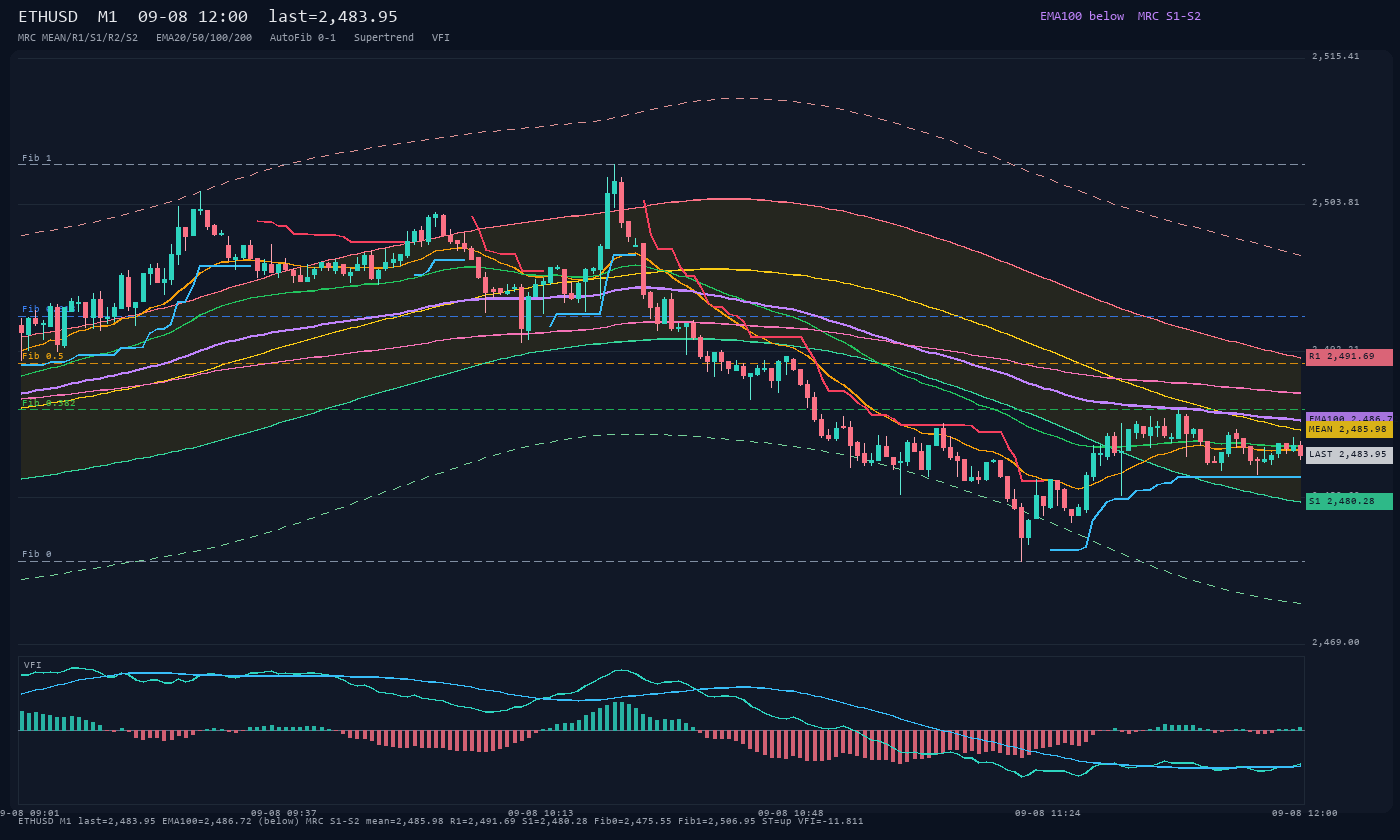Click the S1 2,480.28 price tag

[1349, 501]
